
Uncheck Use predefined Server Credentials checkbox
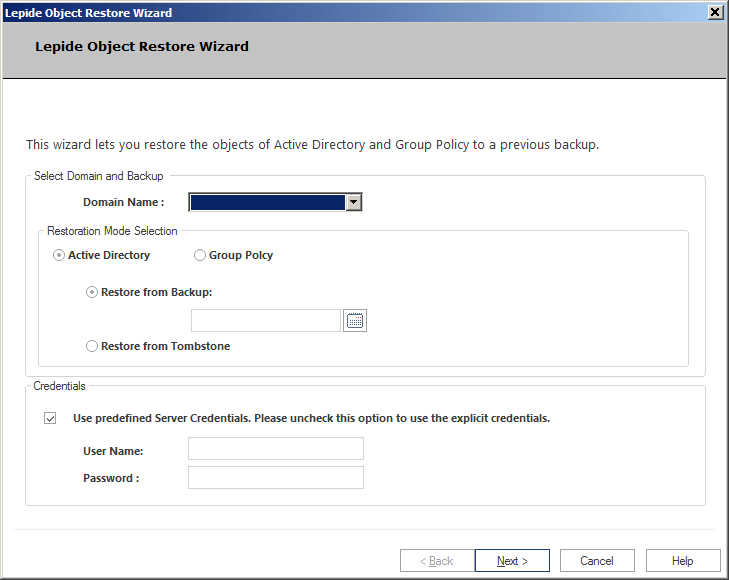[50, 418]
